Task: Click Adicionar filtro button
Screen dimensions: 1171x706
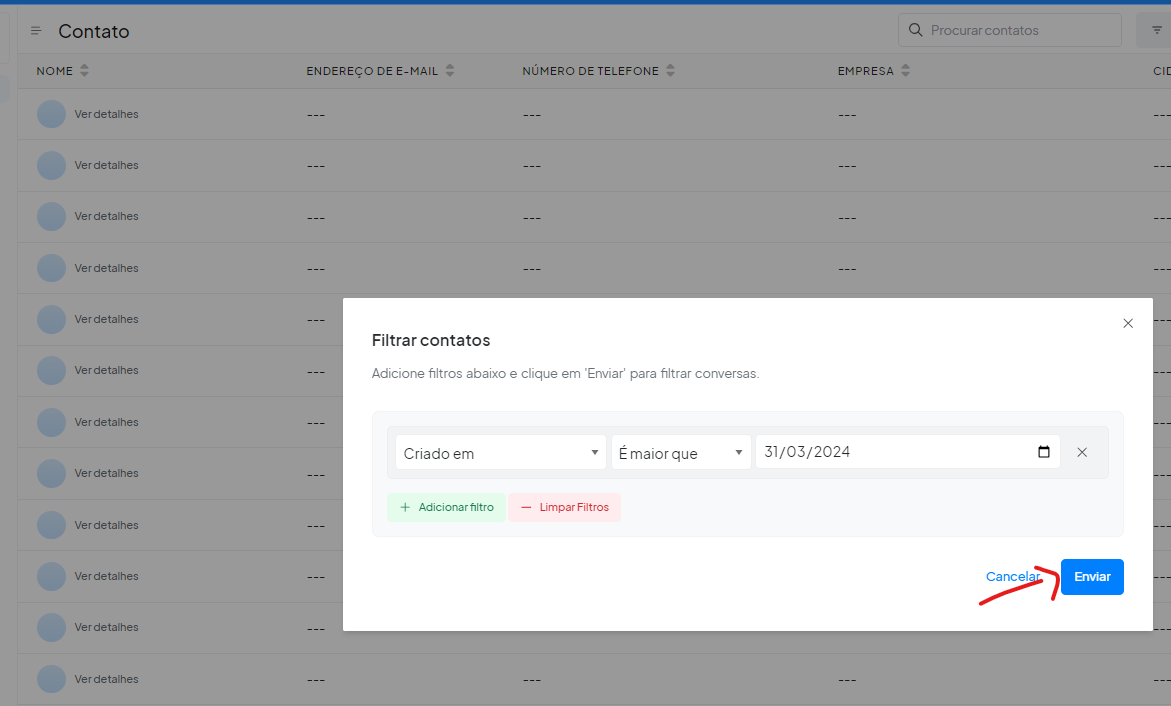Action: 446,507
